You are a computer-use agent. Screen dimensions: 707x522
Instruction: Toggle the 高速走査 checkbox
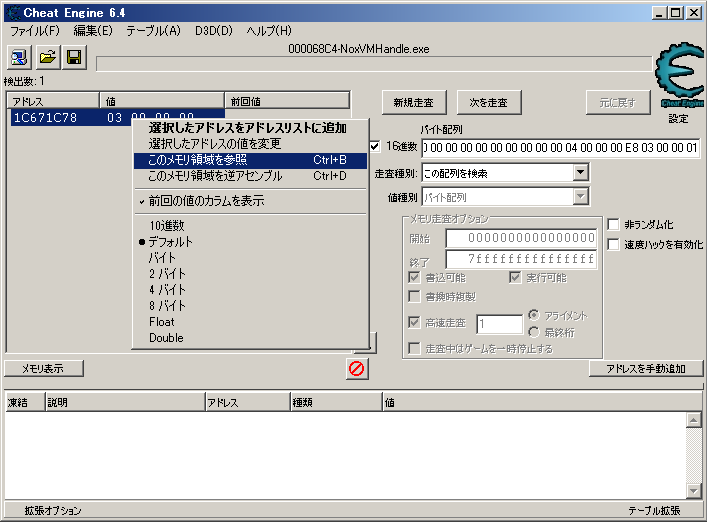[x=414, y=322]
